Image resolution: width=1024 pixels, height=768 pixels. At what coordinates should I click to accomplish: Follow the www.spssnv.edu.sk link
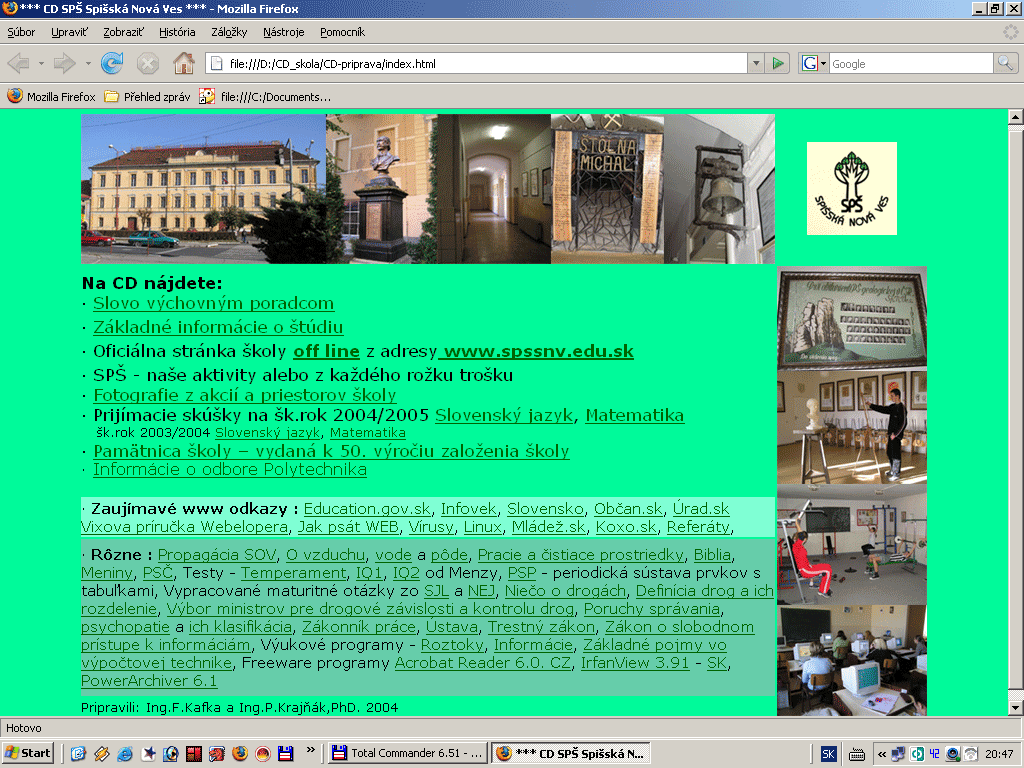[537, 352]
